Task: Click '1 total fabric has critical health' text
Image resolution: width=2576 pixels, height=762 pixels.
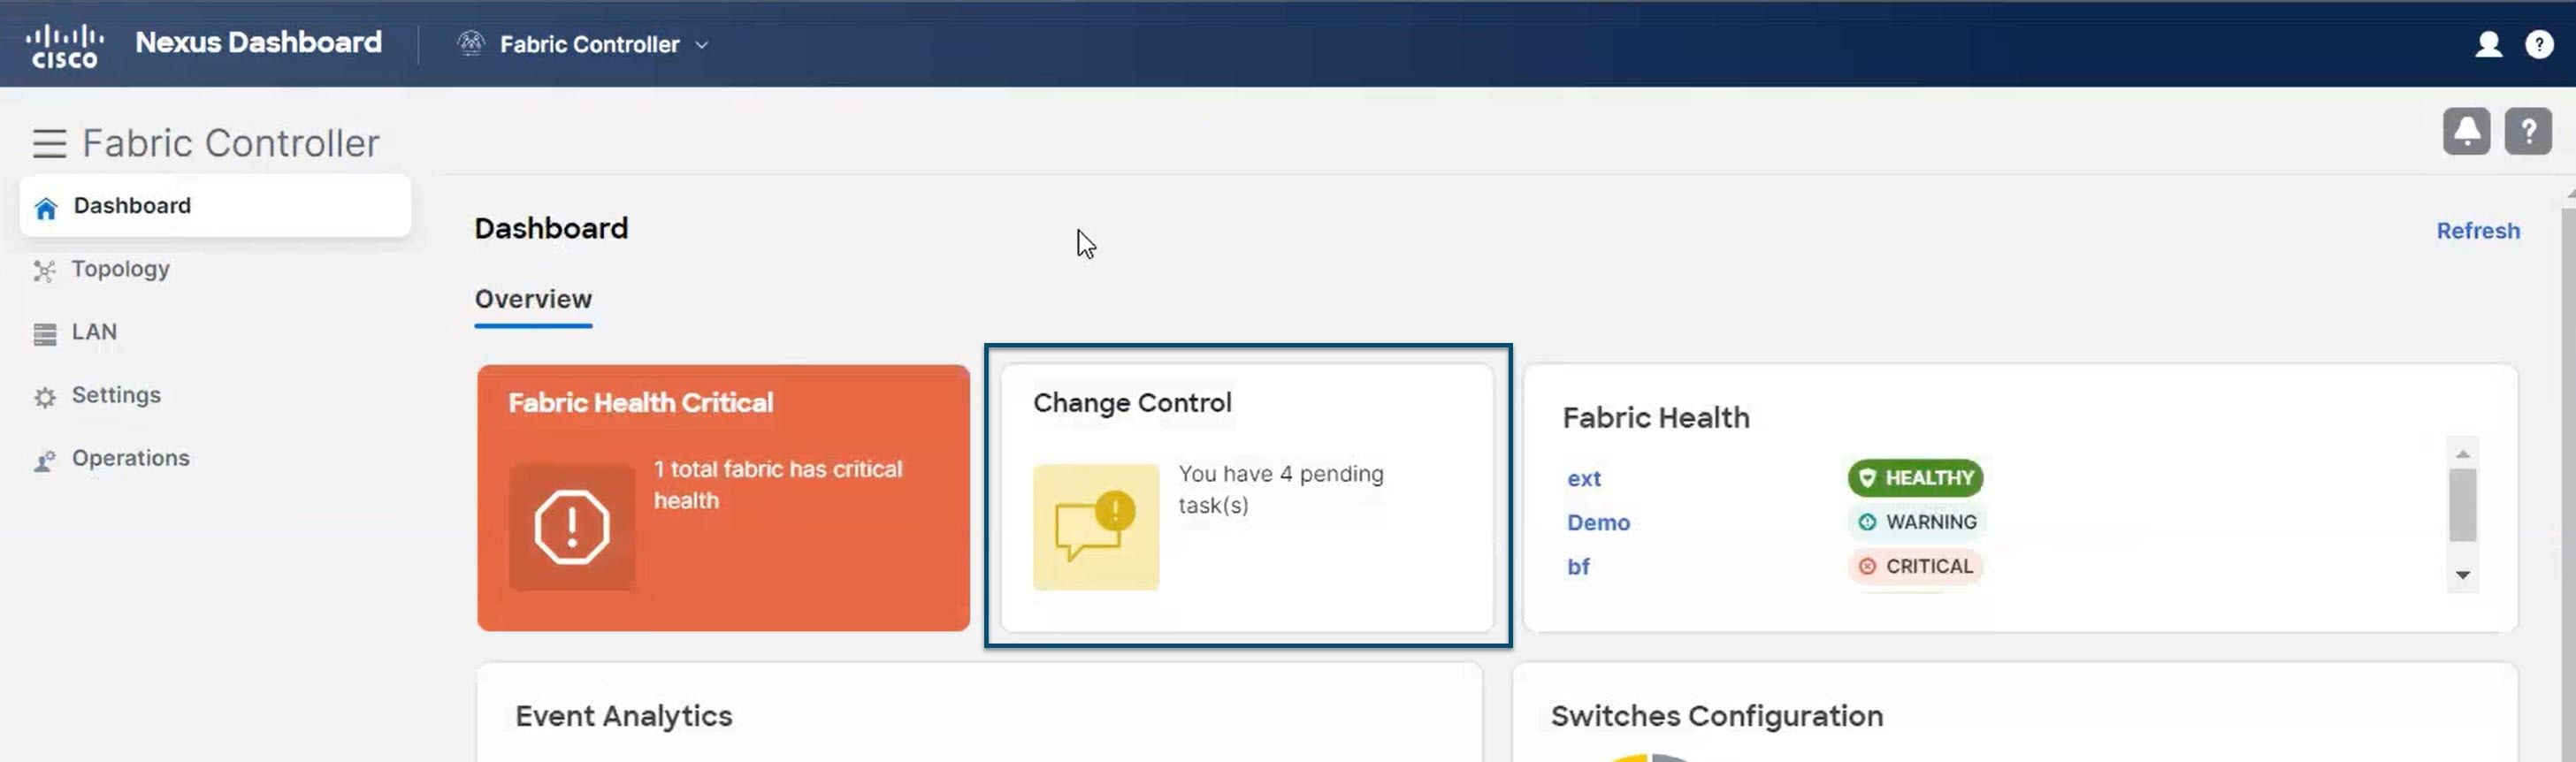Action: tap(778, 485)
